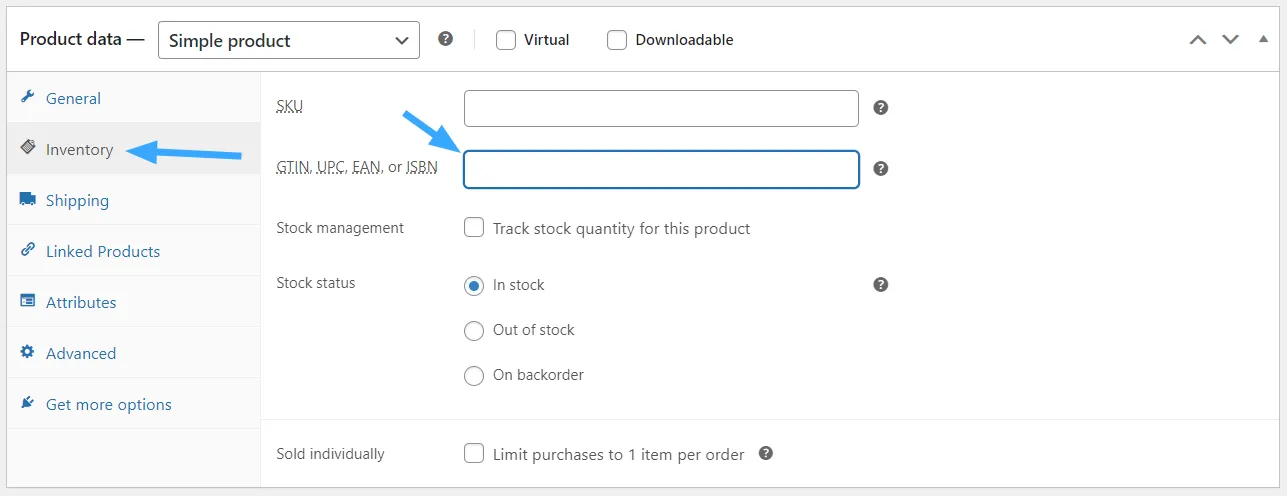
Task: Click the Attributes table icon
Action: (28, 301)
